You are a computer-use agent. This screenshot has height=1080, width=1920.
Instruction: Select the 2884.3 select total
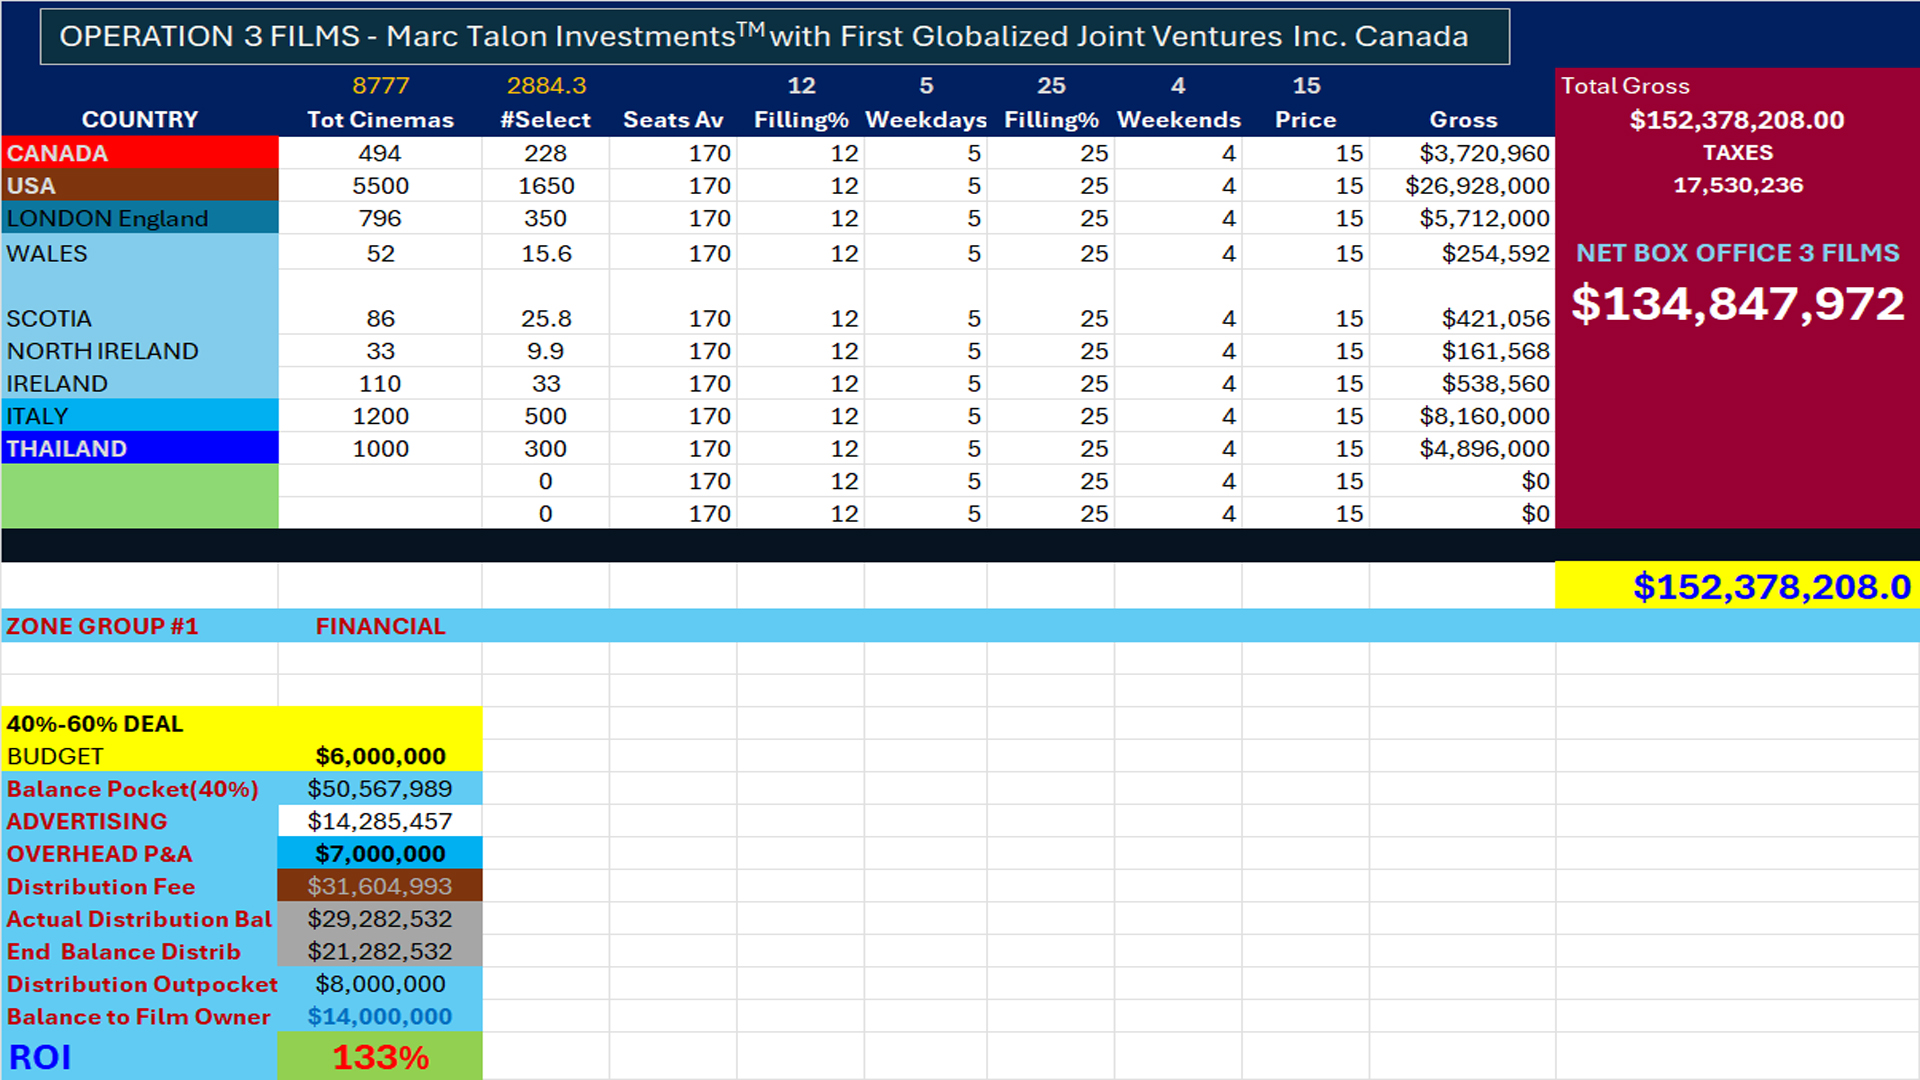coord(546,86)
